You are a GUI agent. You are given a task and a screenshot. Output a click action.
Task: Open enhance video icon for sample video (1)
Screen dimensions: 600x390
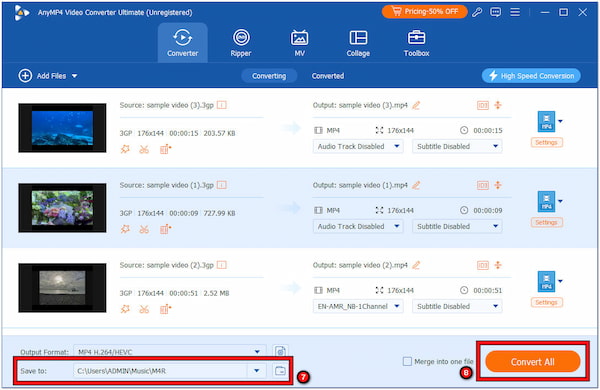pyautogui.click(x=165, y=229)
